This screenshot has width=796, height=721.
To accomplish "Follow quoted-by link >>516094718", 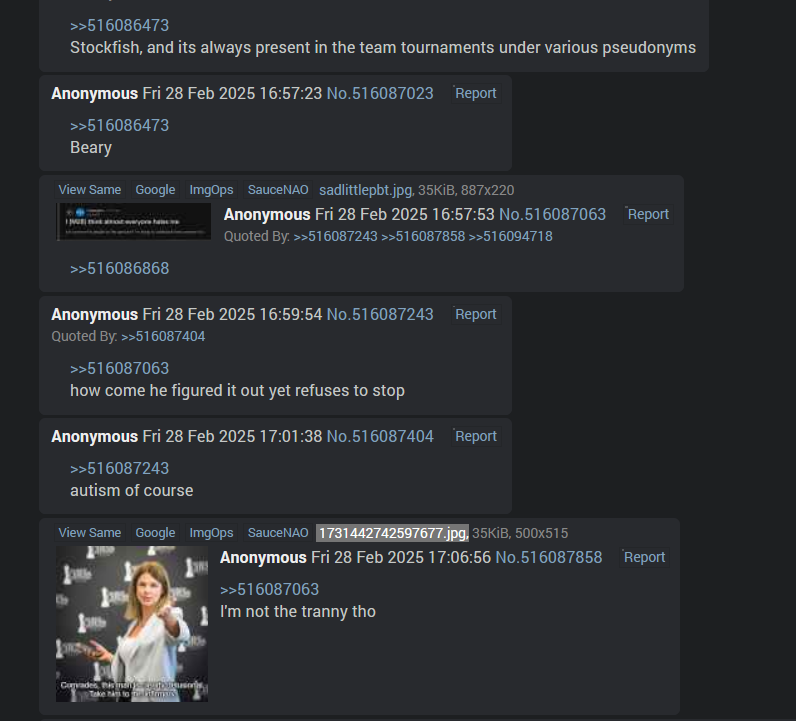I will (510, 237).
